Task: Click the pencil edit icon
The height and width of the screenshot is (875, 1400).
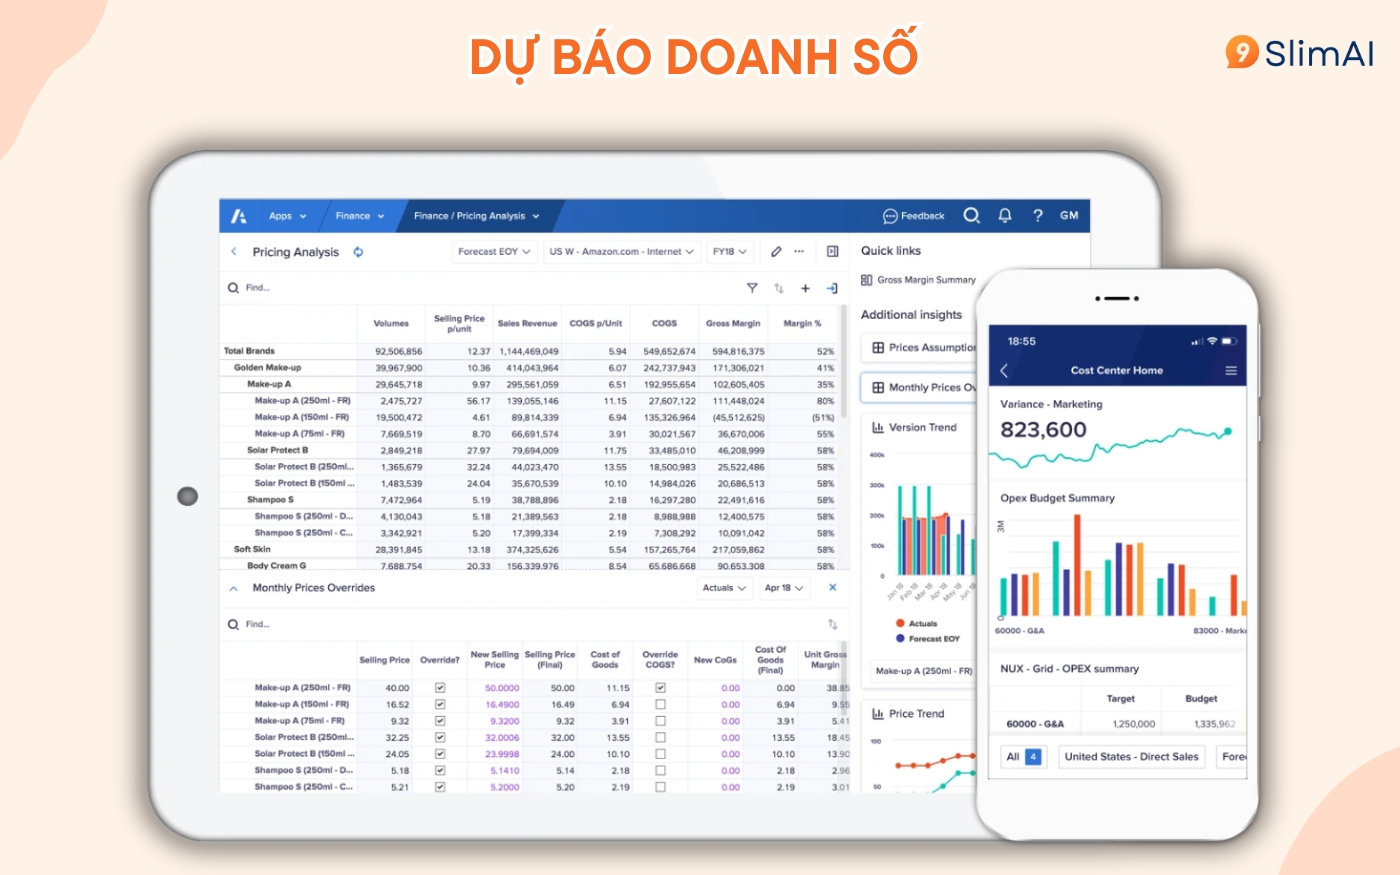Action: tap(776, 252)
